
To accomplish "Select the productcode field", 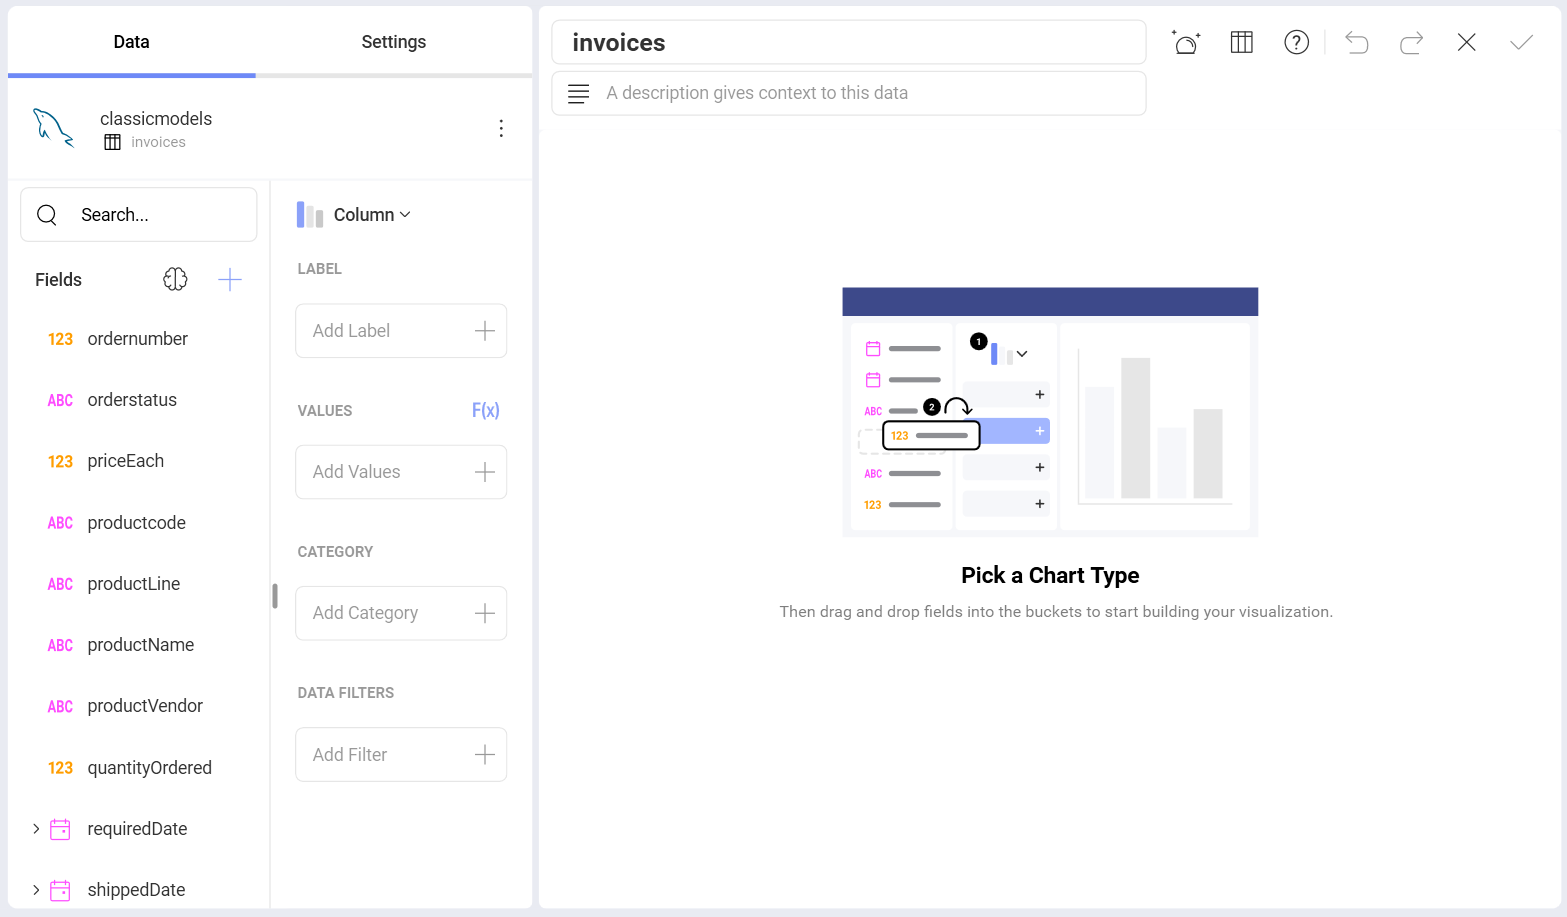I will click(138, 523).
